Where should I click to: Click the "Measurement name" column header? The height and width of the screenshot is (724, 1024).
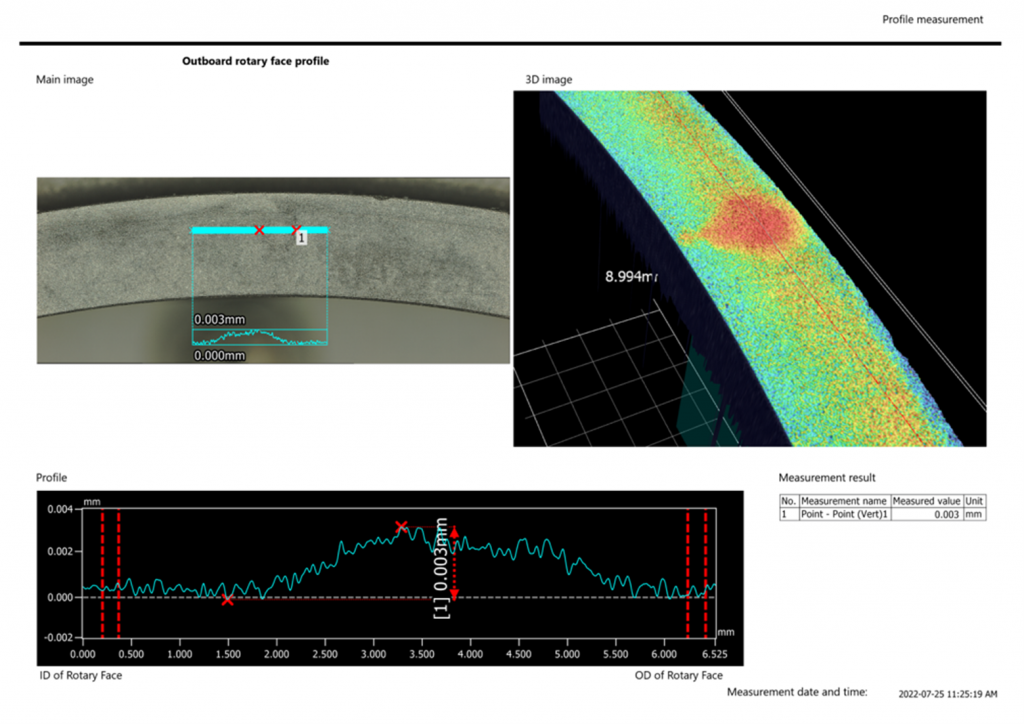(844, 501)
